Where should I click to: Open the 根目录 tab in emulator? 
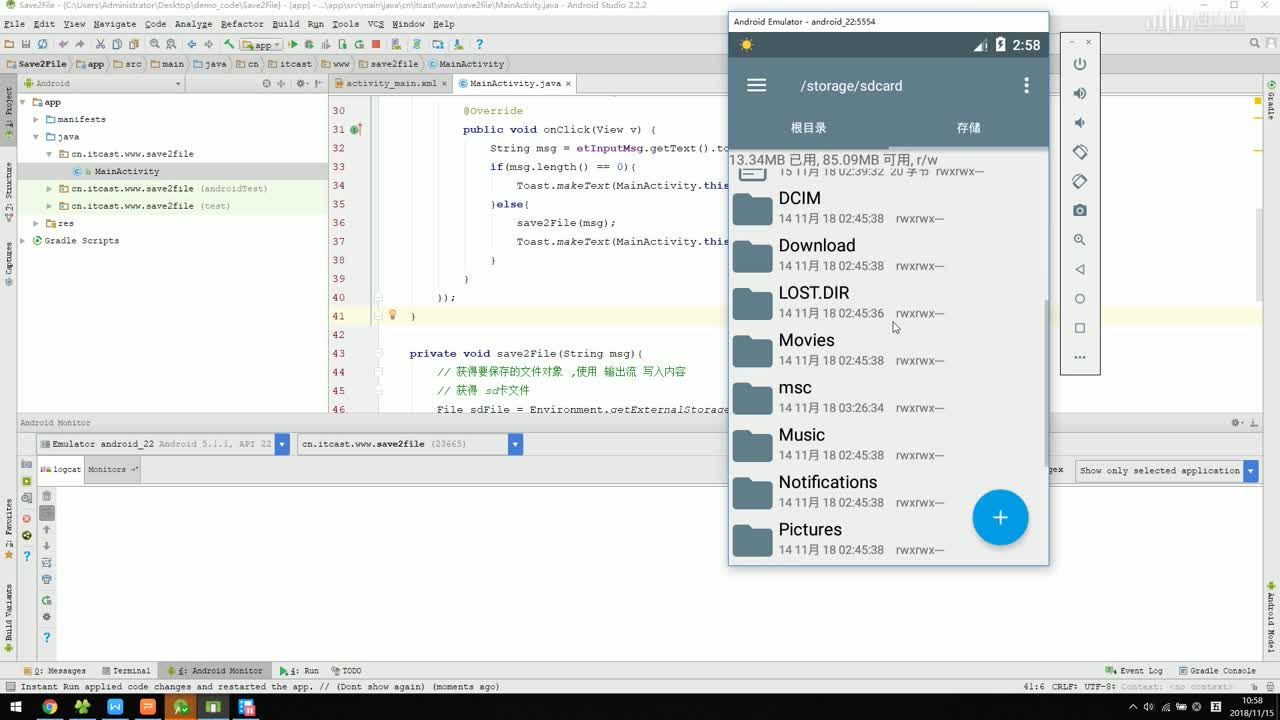click(x=808, y=128)
